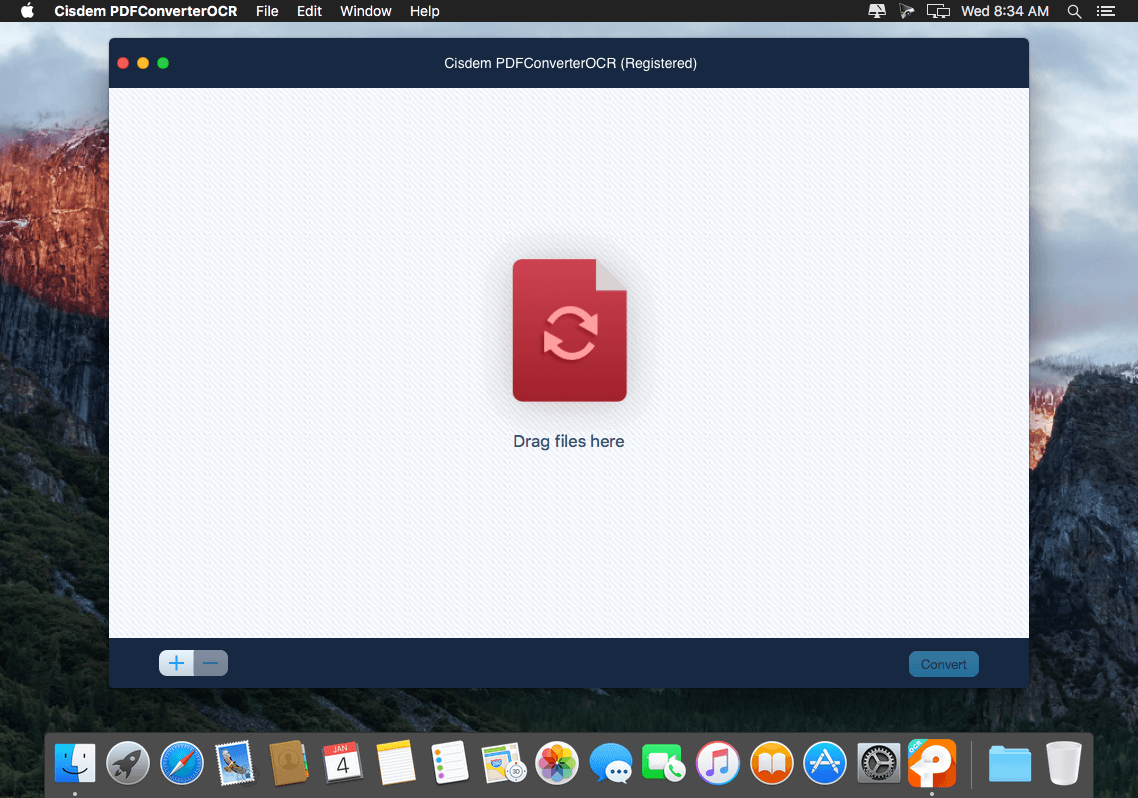Open the File menu

click(267, 11)
